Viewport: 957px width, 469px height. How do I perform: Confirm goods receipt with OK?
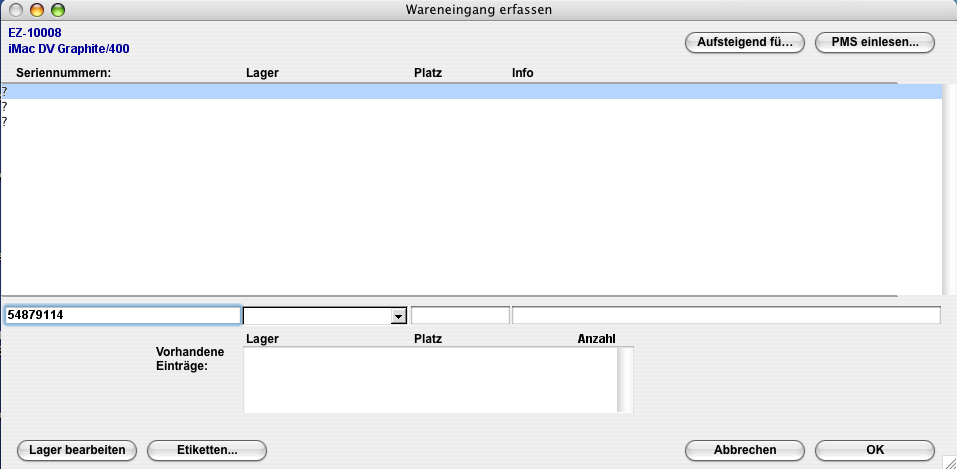[874, 450]
